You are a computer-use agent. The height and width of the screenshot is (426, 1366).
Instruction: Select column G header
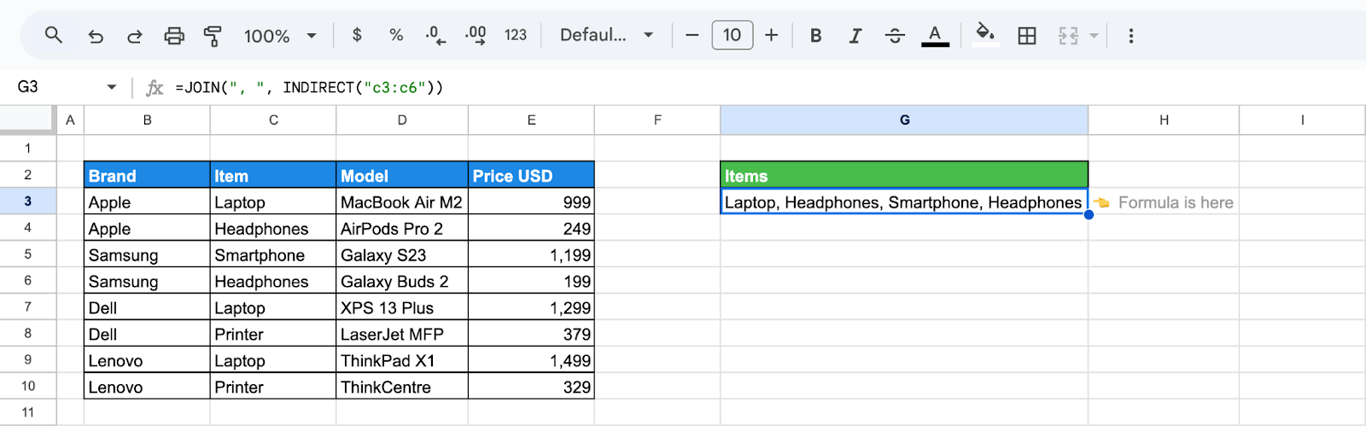(904, 120)
